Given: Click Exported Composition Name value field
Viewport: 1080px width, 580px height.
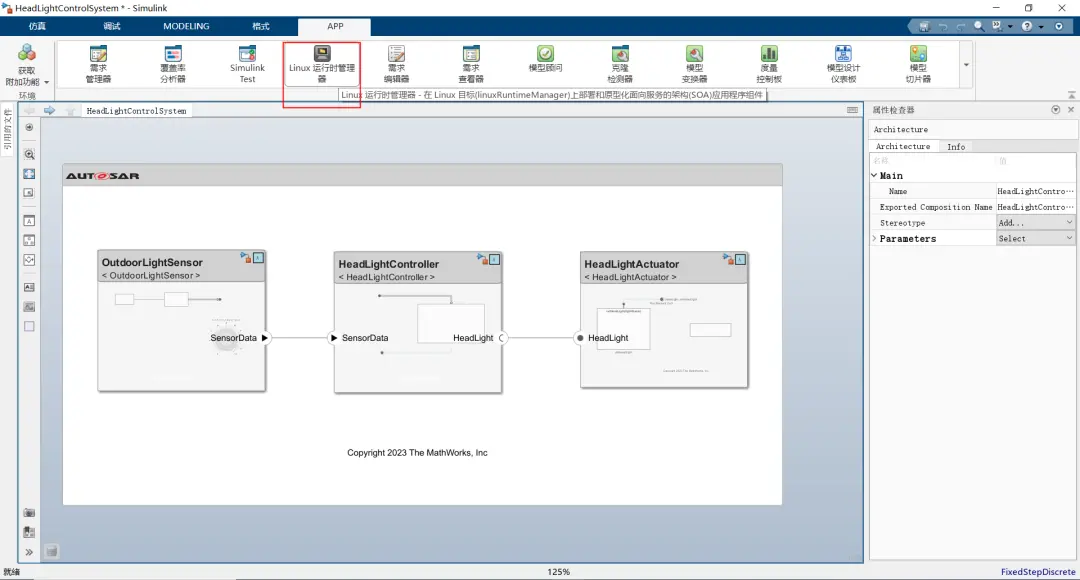Looking at the screenshot, I should pyautogui.click(x=1035, y=207).
